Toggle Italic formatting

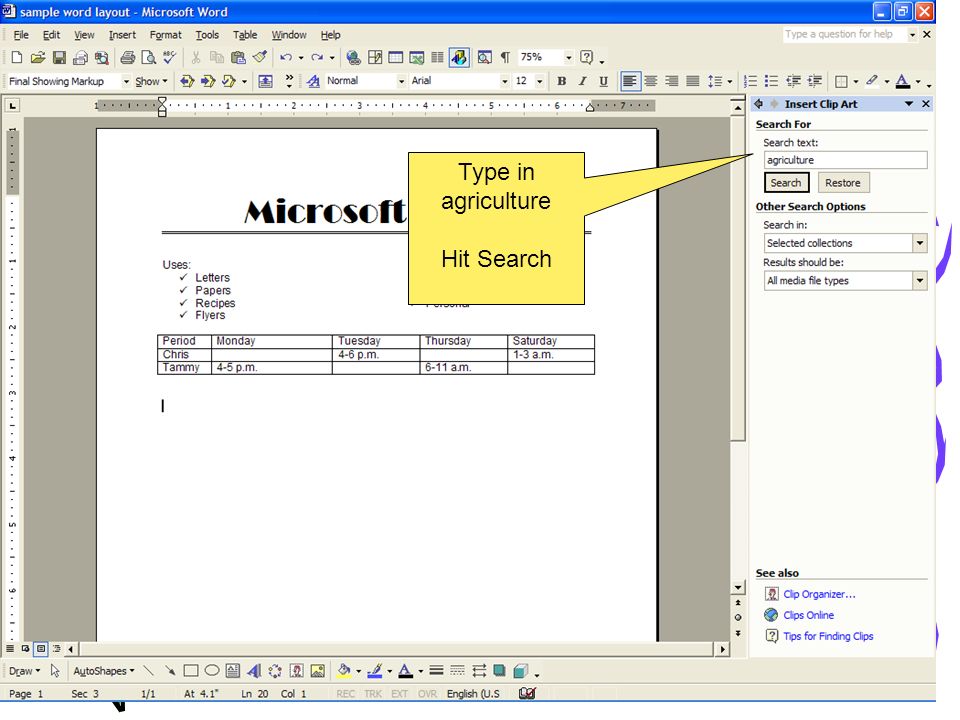point(582,81)
